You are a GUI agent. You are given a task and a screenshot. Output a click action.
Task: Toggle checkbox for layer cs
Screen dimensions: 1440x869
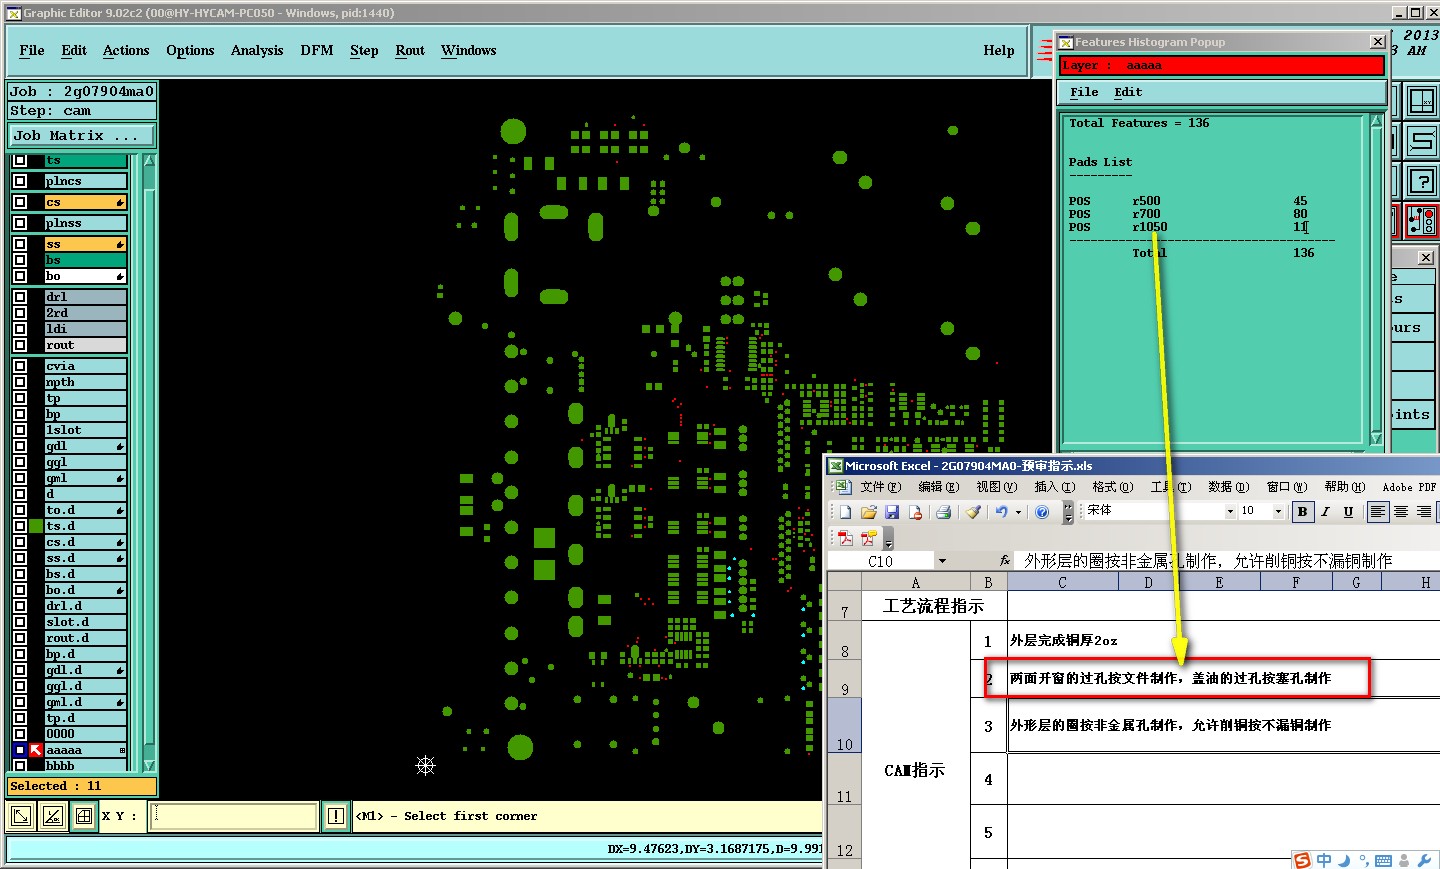20,202
